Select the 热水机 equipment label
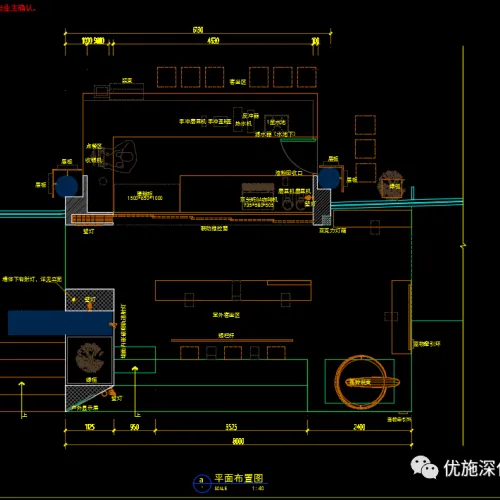Screen dimensions: 500x500 point(243,124)
